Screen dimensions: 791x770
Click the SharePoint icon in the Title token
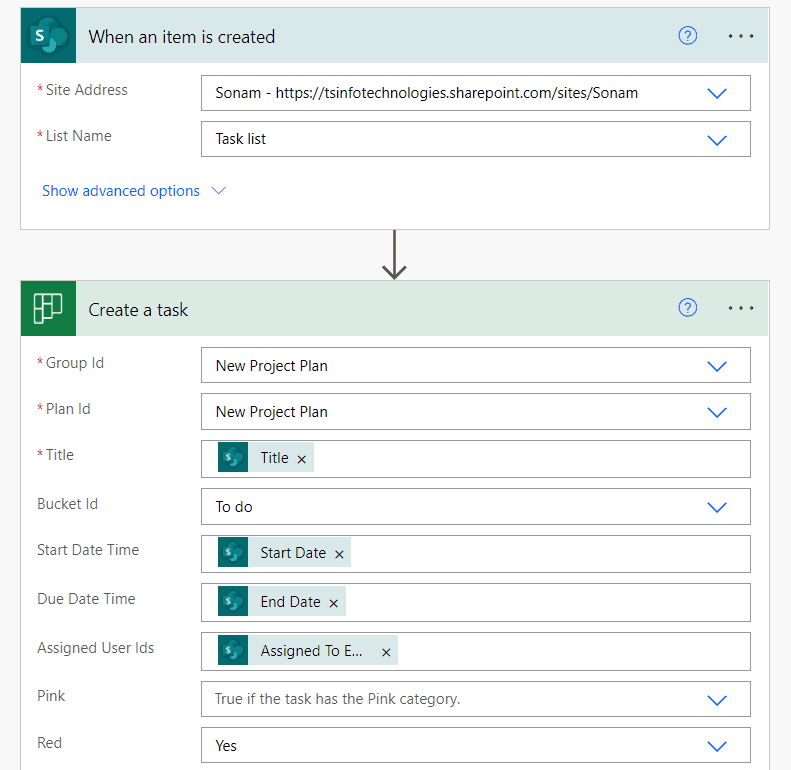[x=233, y=457]
